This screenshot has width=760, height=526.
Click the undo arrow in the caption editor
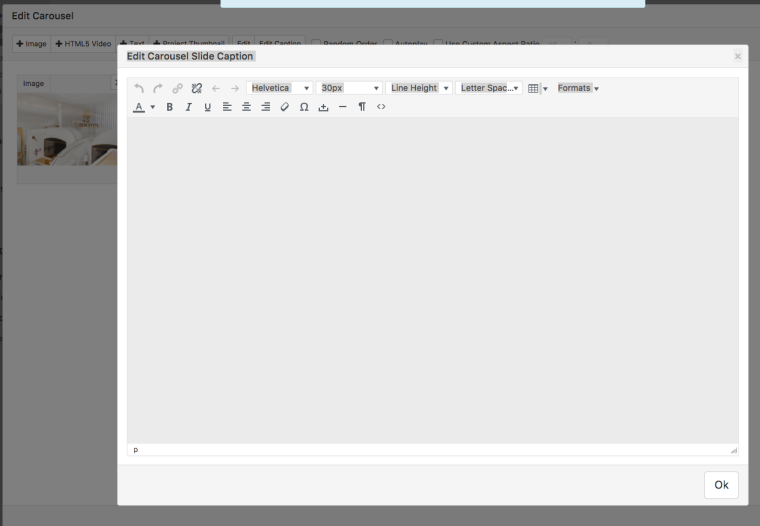pos(139,88)
